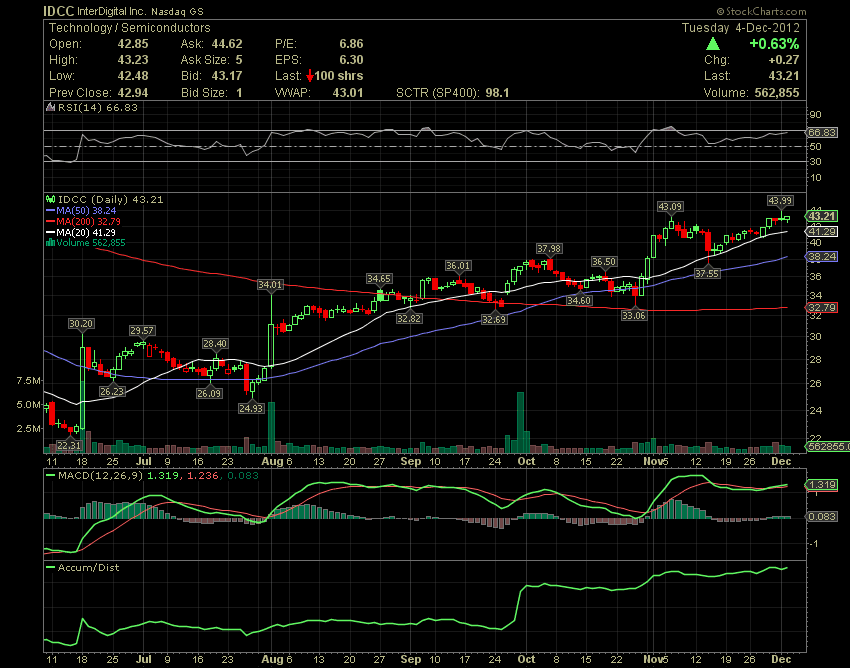Click the green up triangle beside +0.63%
Image resolution: width=850 pixels, height=668 pixels.
pyautogui.click(x=712, y=42)
